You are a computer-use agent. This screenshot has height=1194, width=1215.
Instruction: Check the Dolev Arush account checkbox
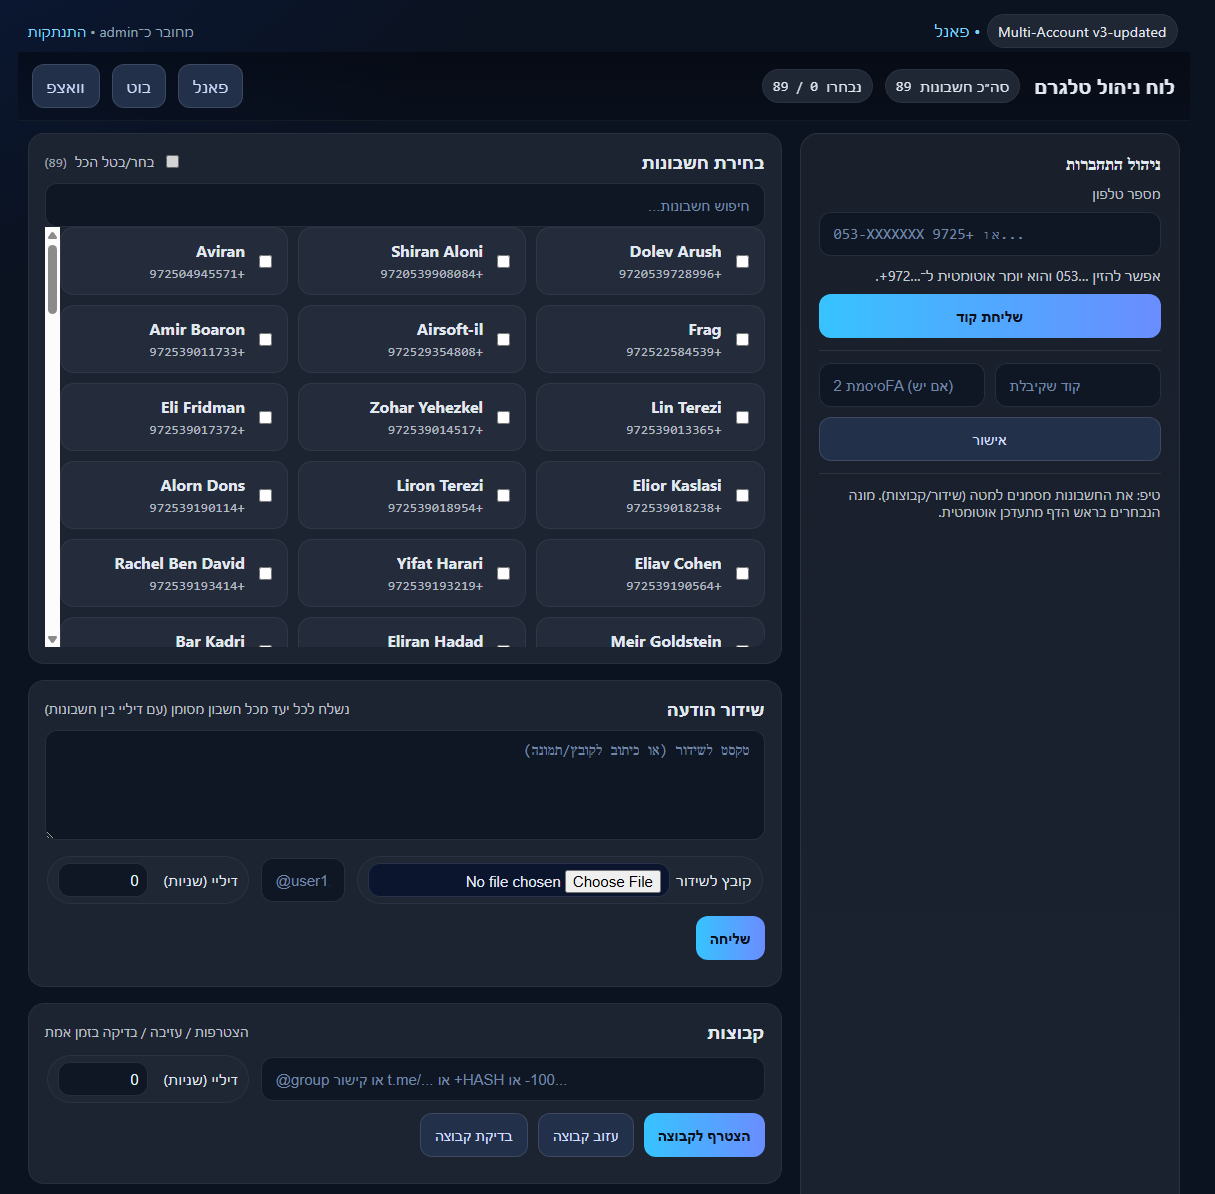pyautogui.click(x=742, y=262)
